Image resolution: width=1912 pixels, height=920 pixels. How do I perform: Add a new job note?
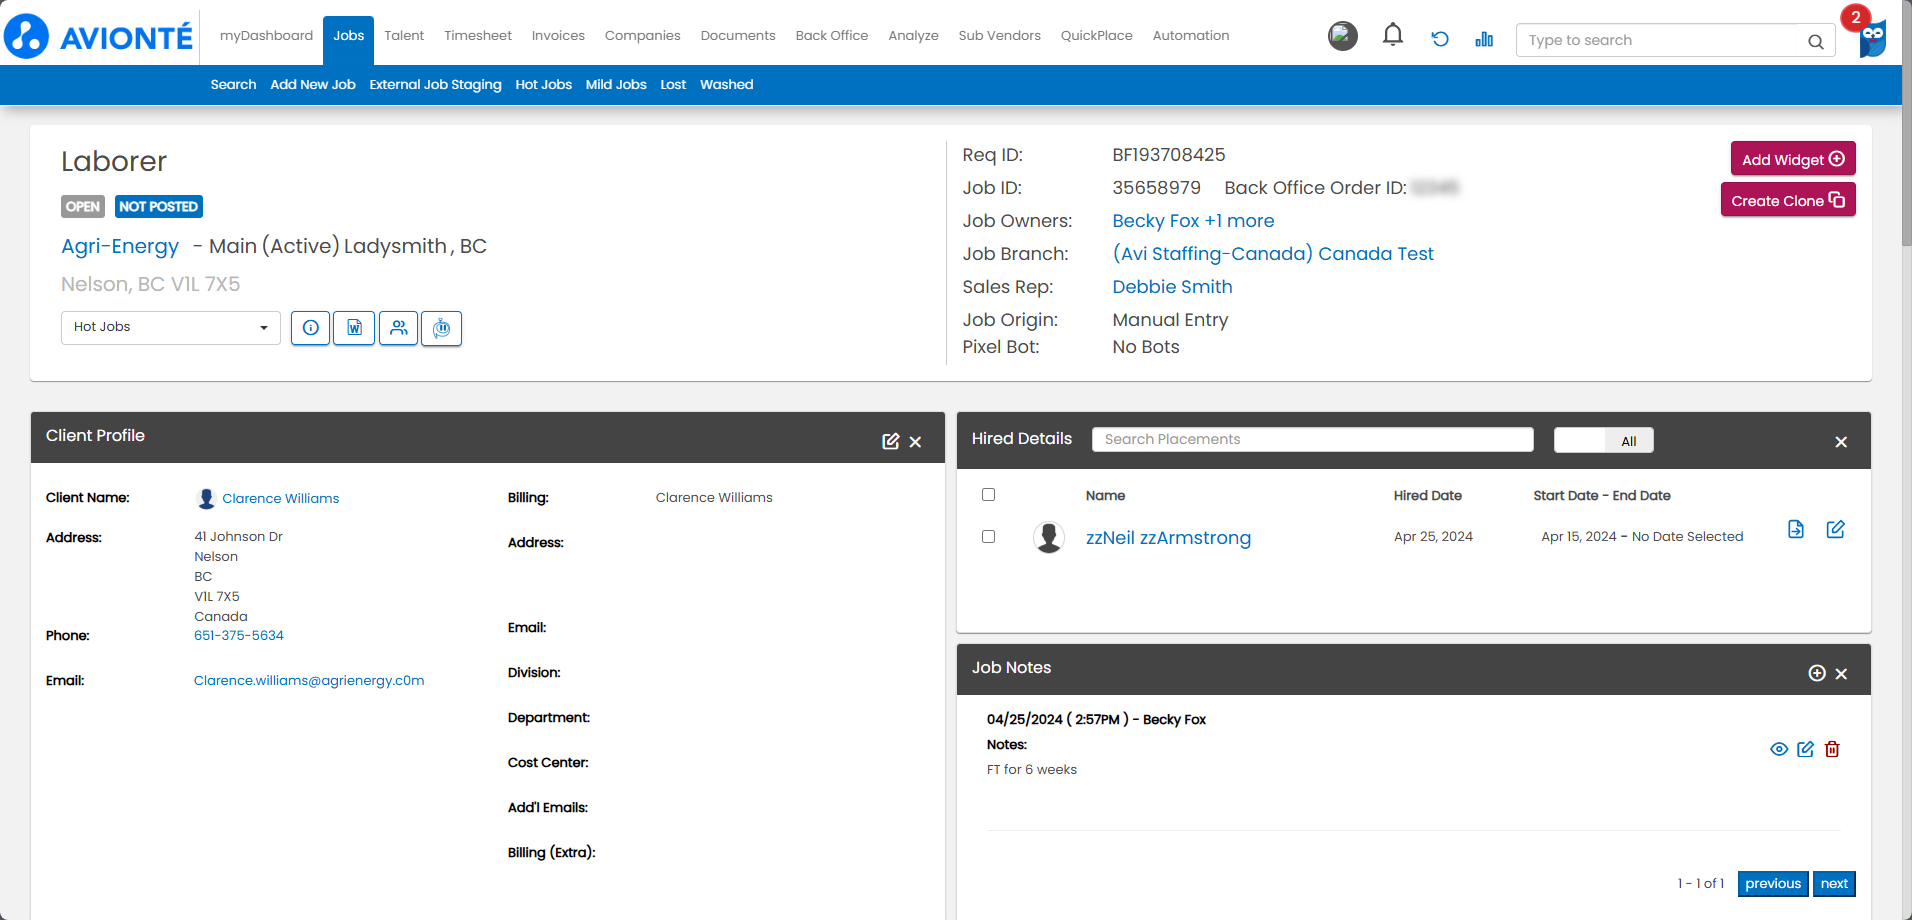click(1817, 673)
